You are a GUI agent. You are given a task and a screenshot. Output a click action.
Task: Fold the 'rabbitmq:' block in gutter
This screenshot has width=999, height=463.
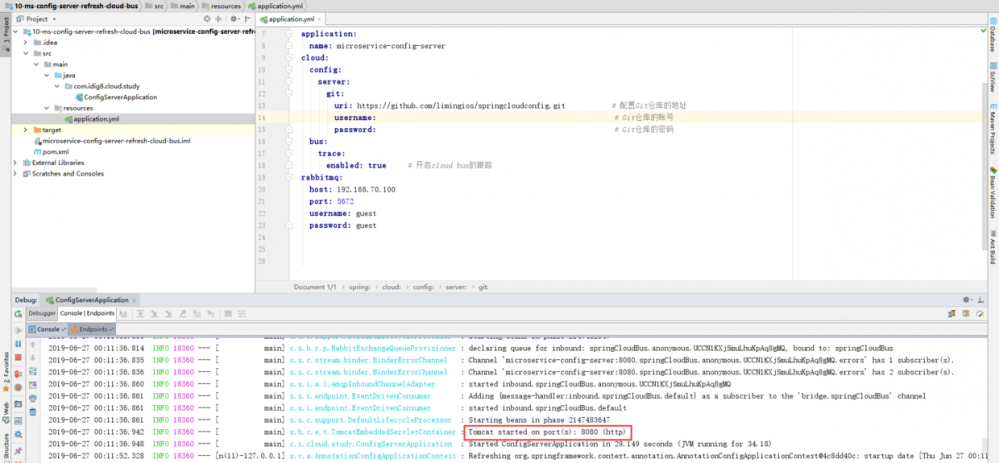(x=289, y=178)
